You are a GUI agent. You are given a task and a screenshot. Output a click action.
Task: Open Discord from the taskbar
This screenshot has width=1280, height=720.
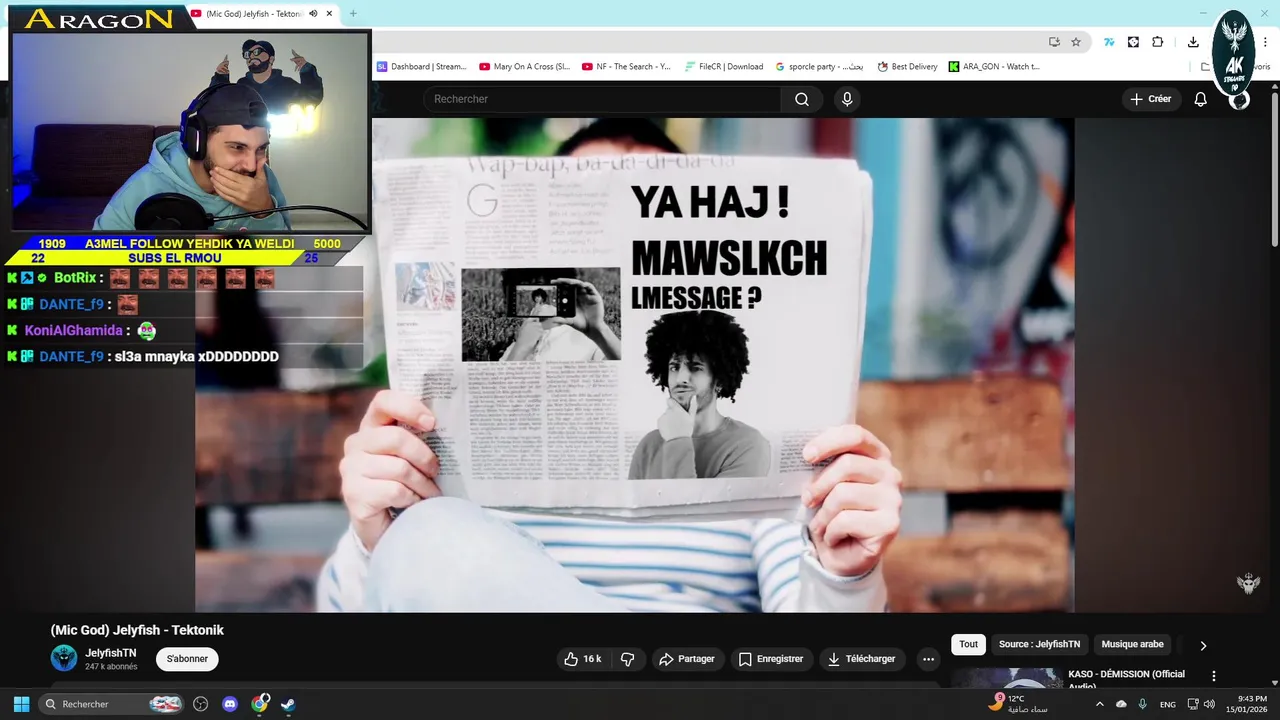point(230,704)
